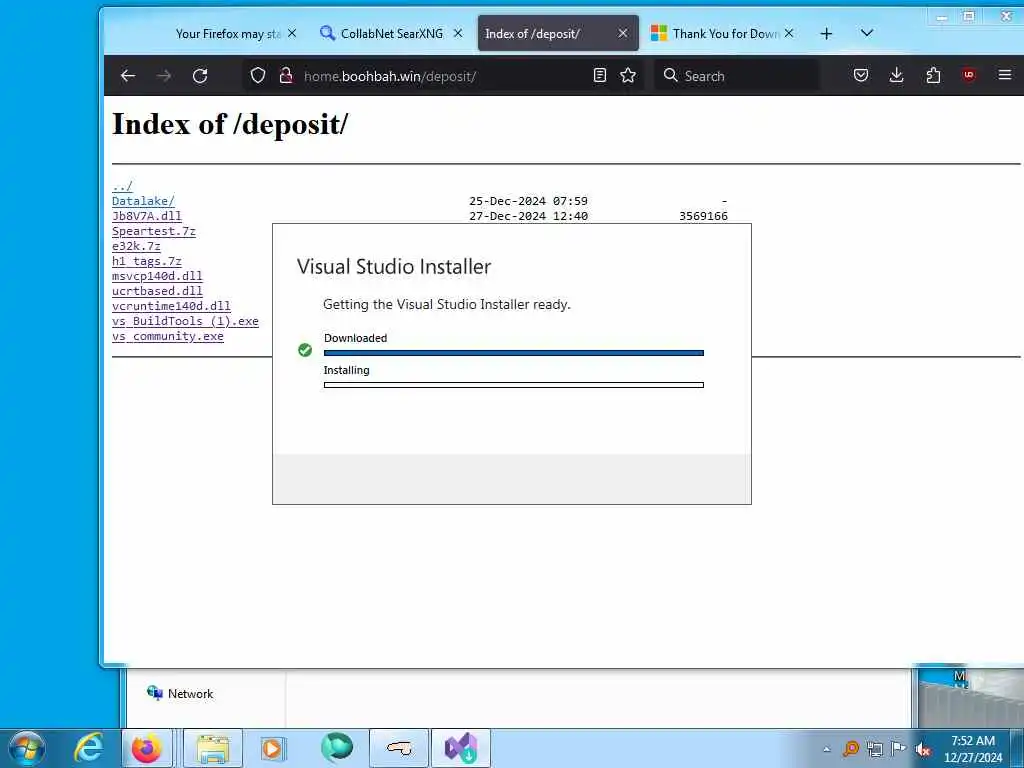Open Windows Media Player taskbar icon
1024x768 pixels.
pos(272,748)
